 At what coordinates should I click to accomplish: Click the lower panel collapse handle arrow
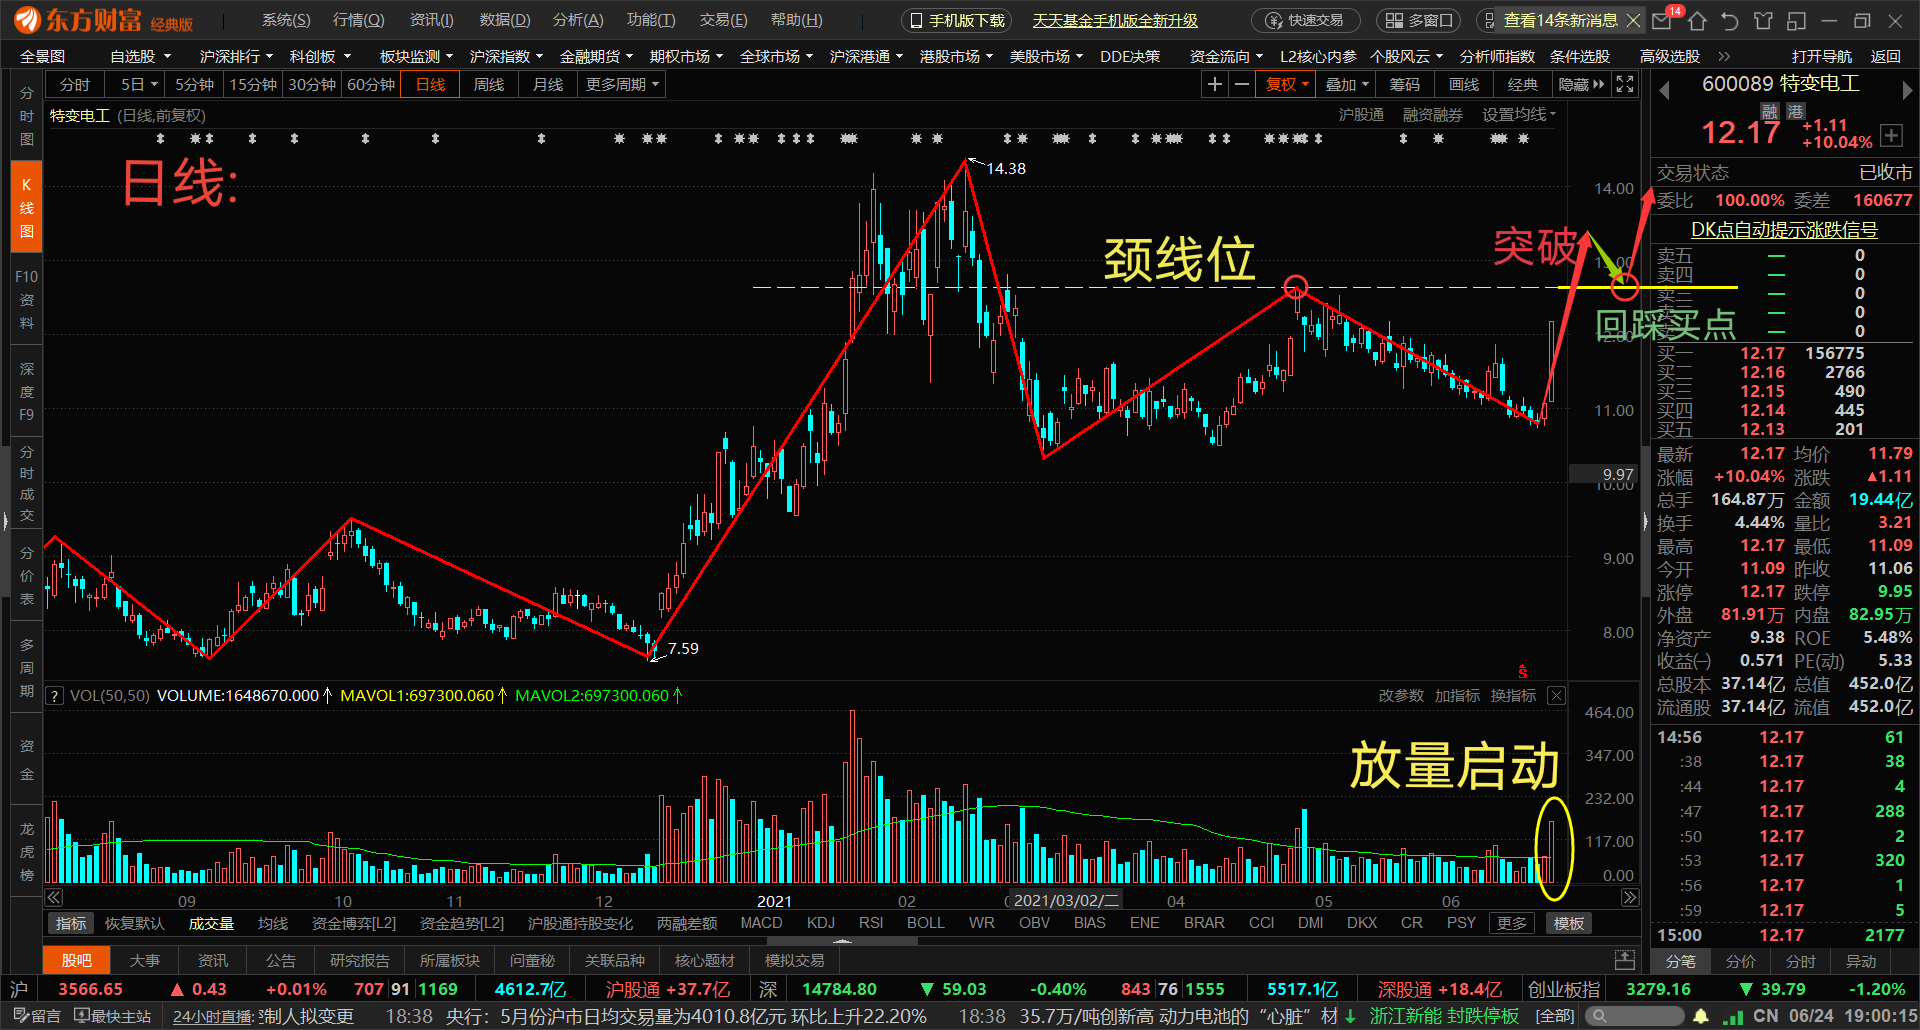tap(843, 941)
